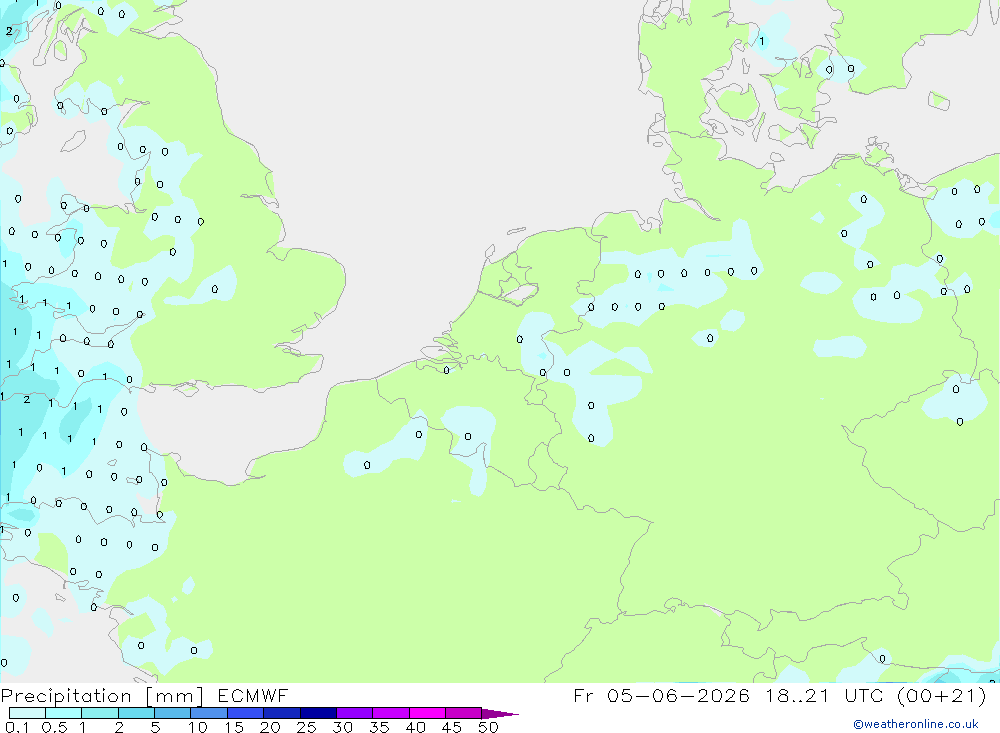Viewport: 1000px width, 733px height.
Task: Click the purple legend arrow tip above 50
Action: 500,714
